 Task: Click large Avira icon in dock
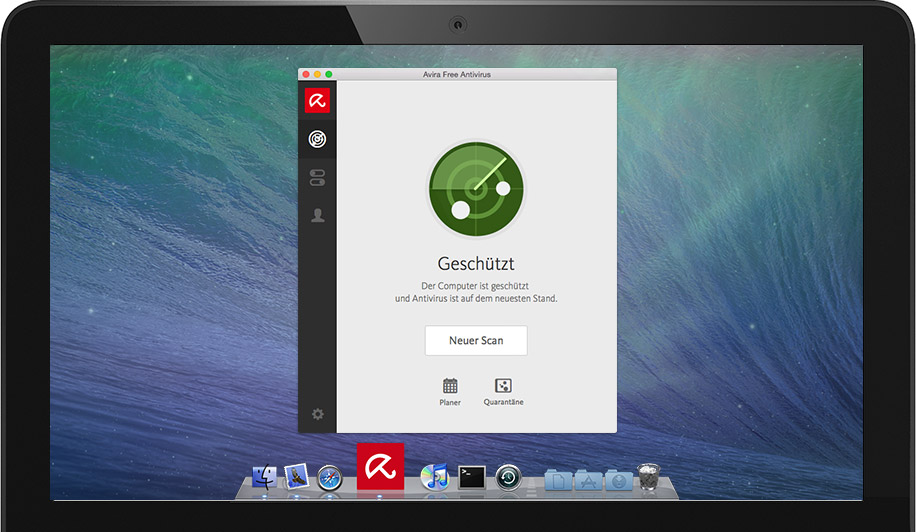(380, 466)
